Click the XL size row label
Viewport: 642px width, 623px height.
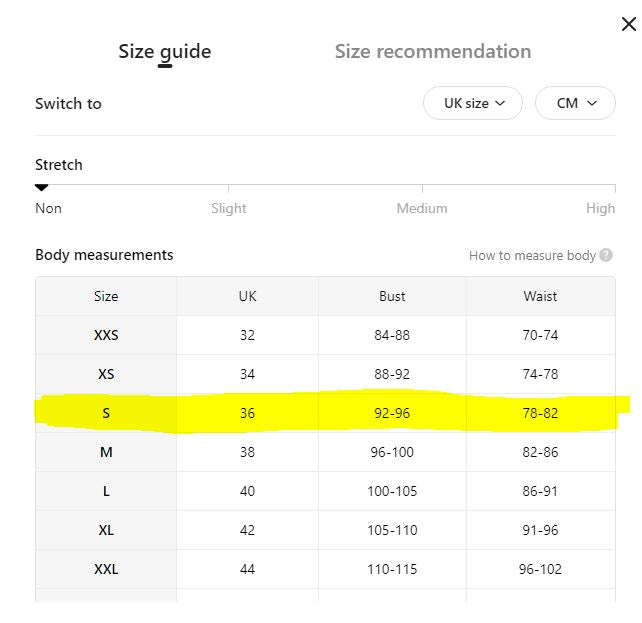click(x=106, y=530)
